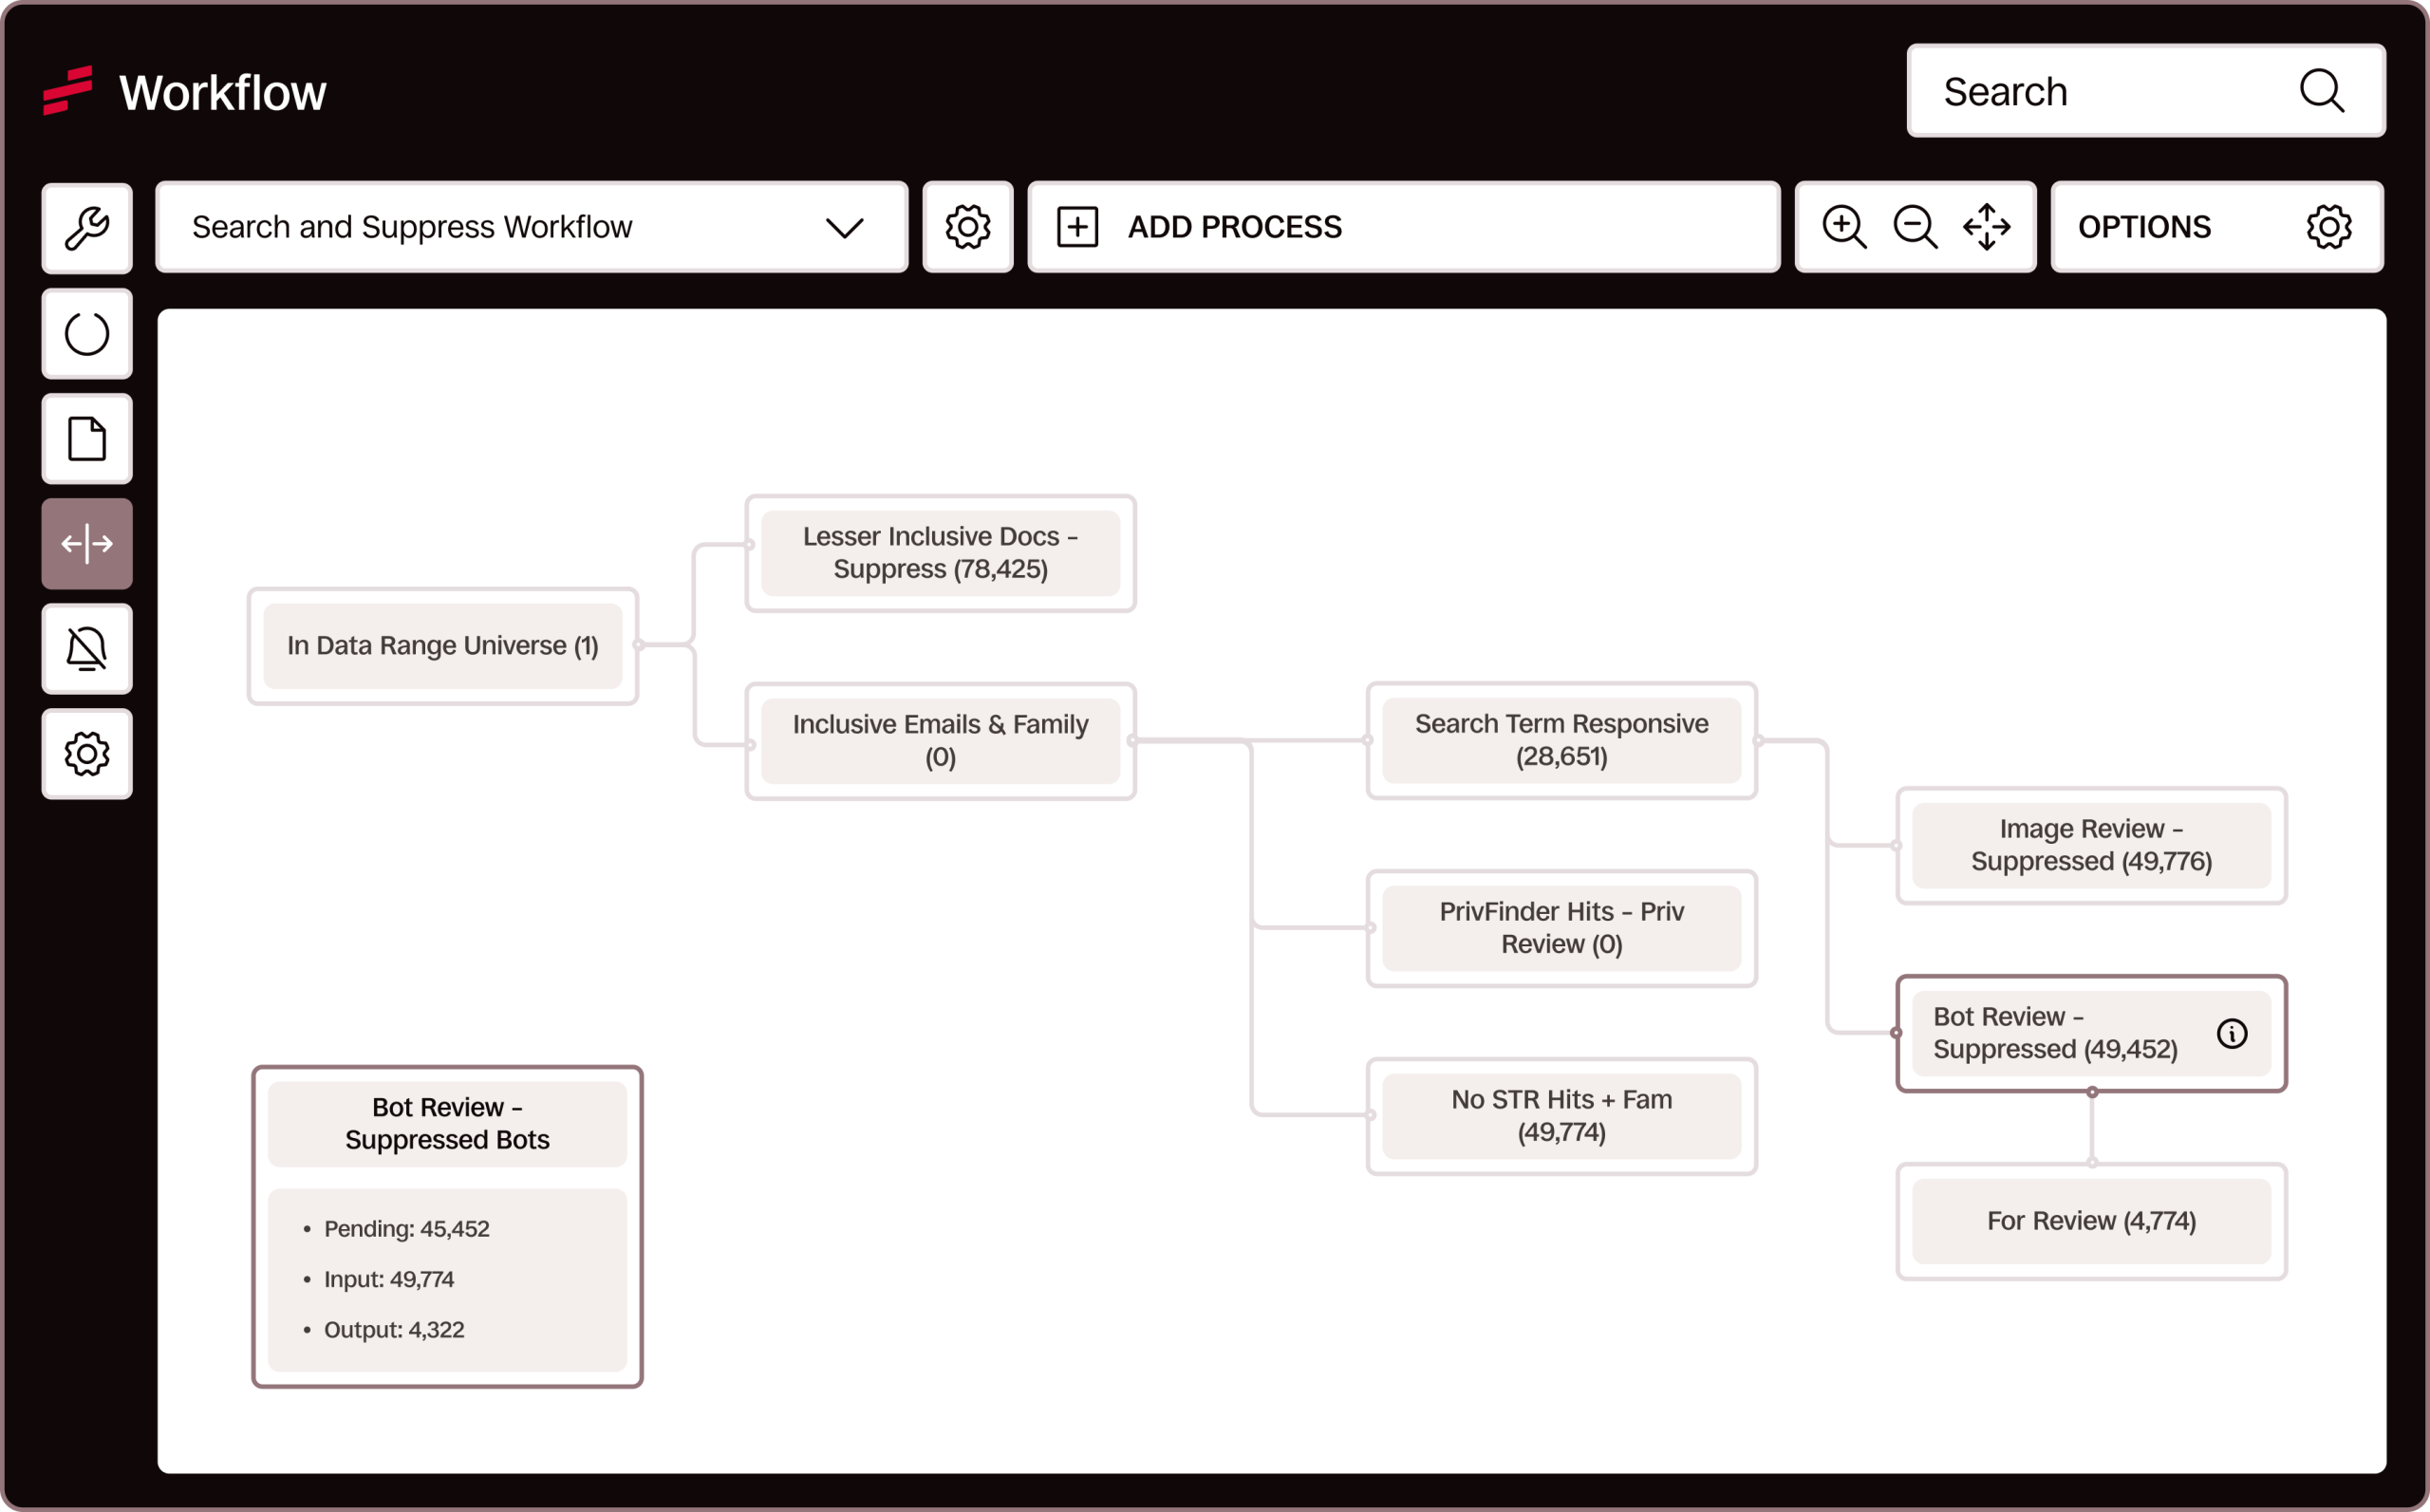Image resolution: width=2430 pixels, height=1512 pixels.
Task: Click the dropdown chevron arrow
Action: click(844, 228)
